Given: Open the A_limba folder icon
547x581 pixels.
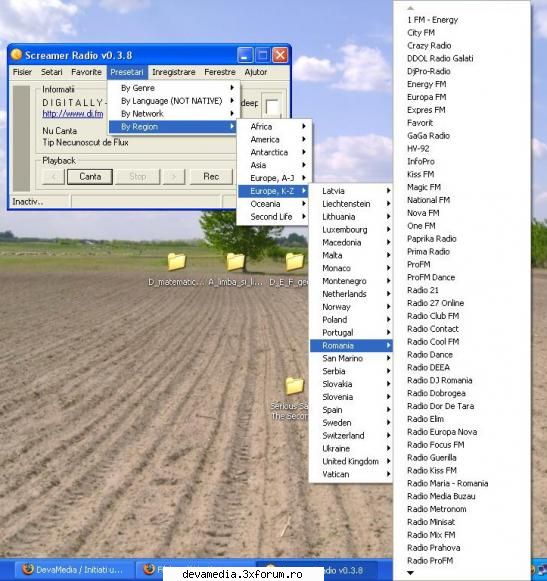Looking at the screenshot, I should [x=235, y=262].
